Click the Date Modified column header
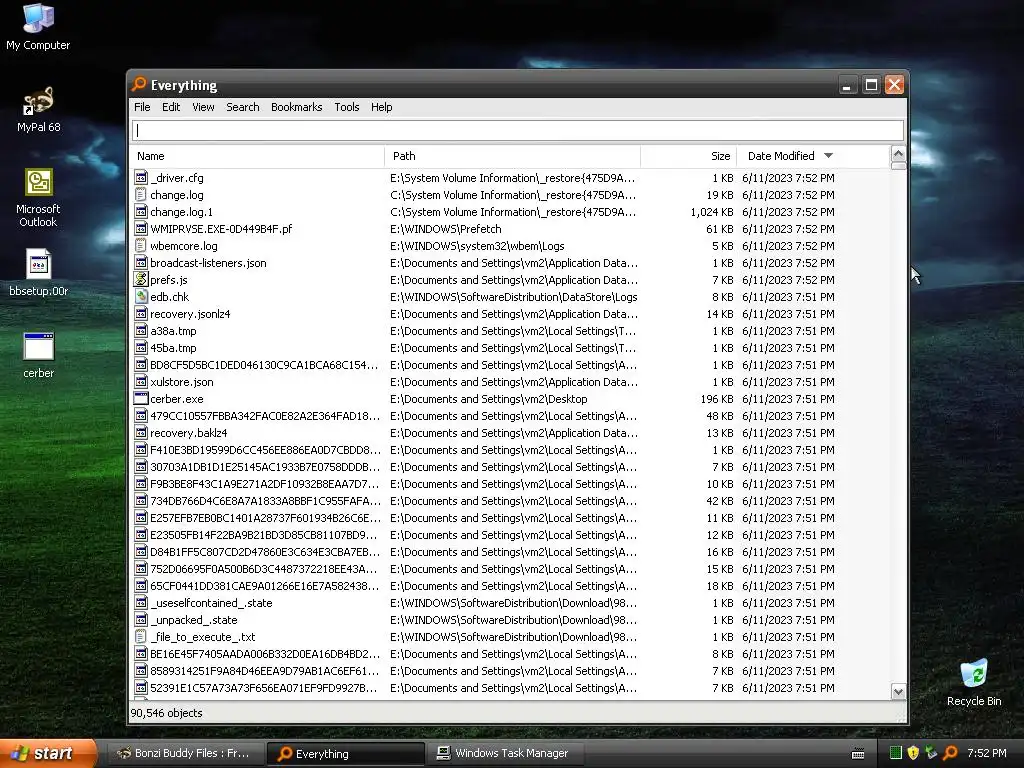 [x=813, y=156]
